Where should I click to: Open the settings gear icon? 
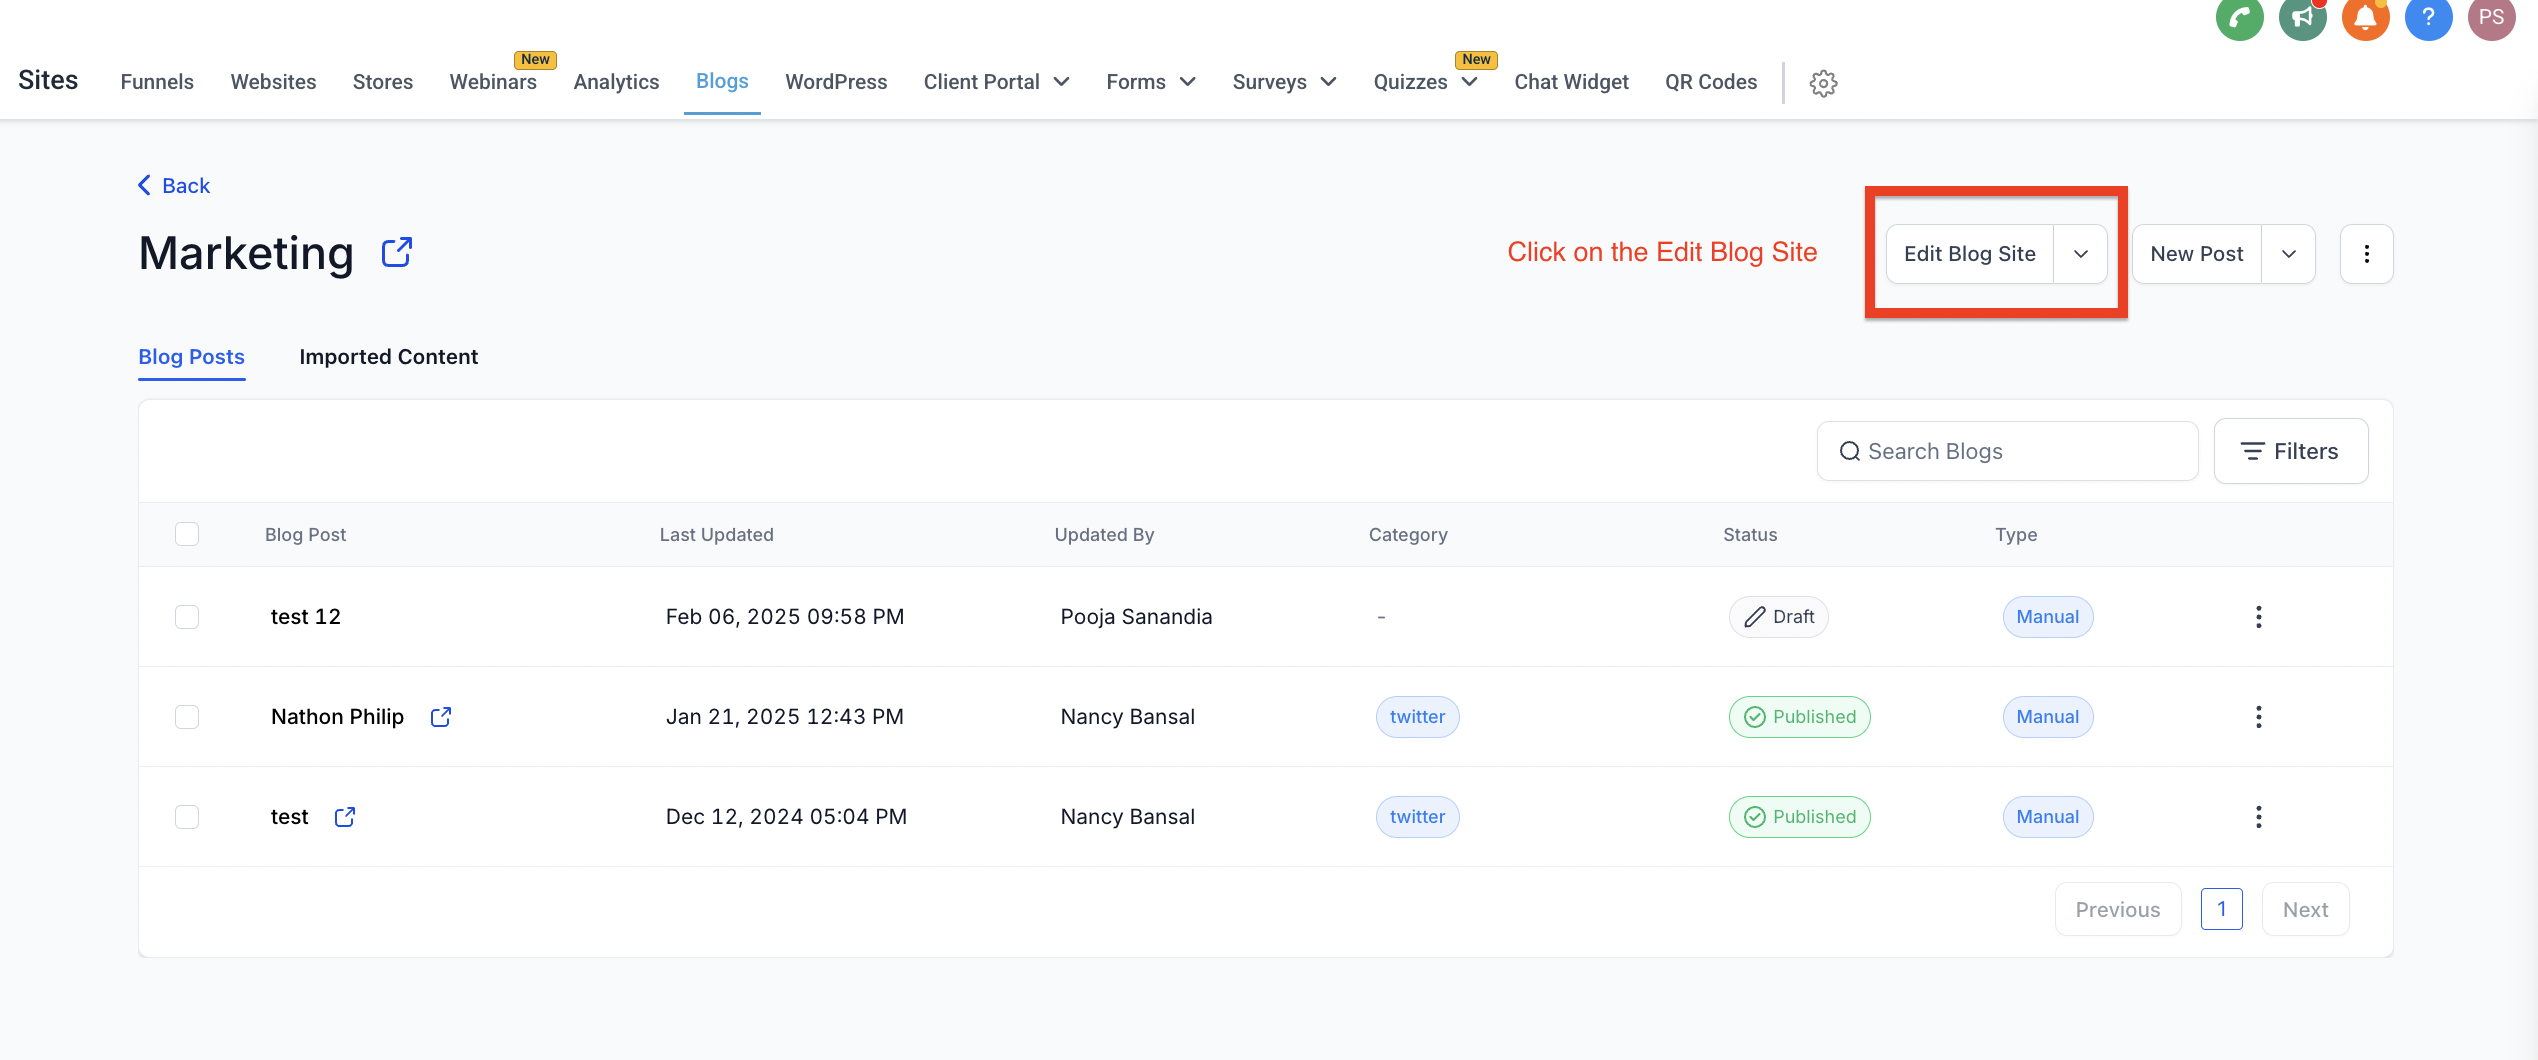click(x=1823, y=83)
